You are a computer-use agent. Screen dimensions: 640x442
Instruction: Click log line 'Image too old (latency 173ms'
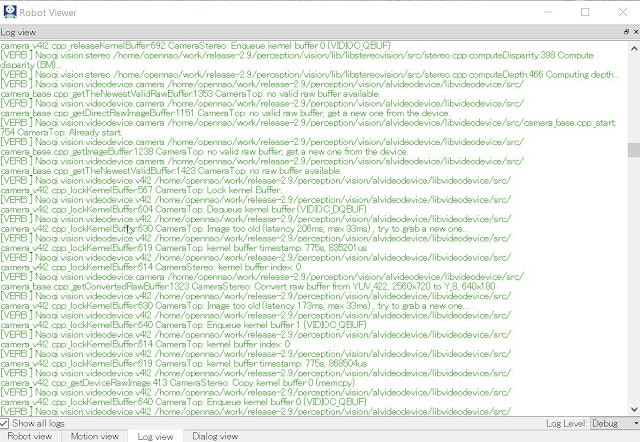[x=233, y=306]
